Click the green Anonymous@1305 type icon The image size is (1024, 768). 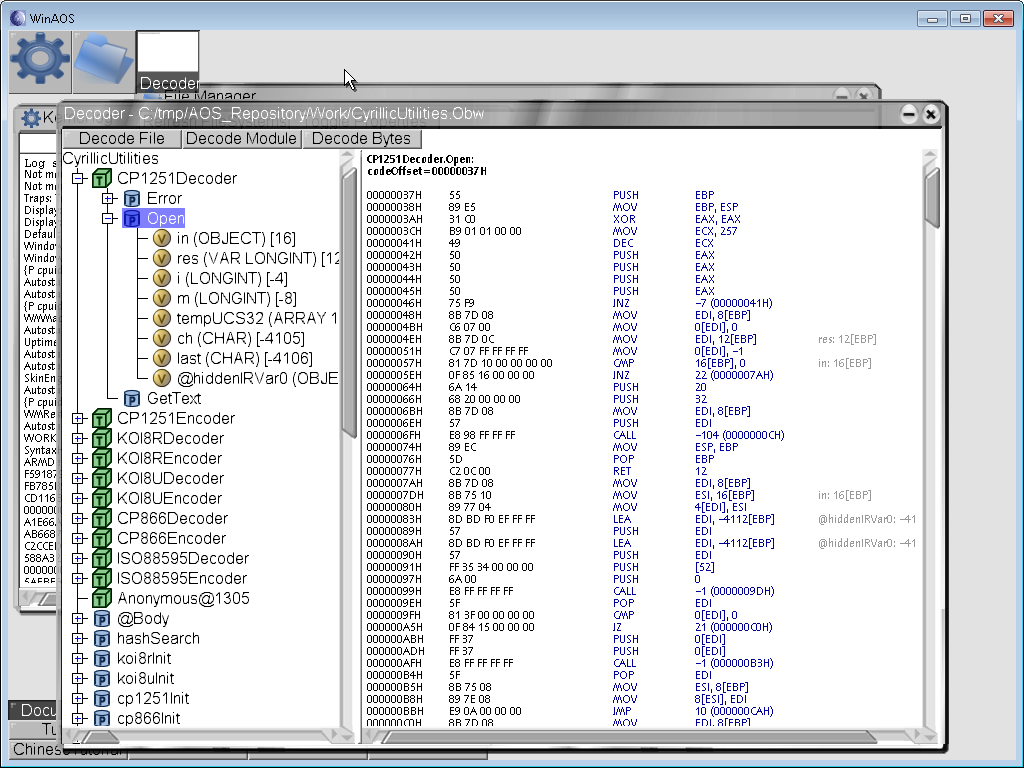101,599
